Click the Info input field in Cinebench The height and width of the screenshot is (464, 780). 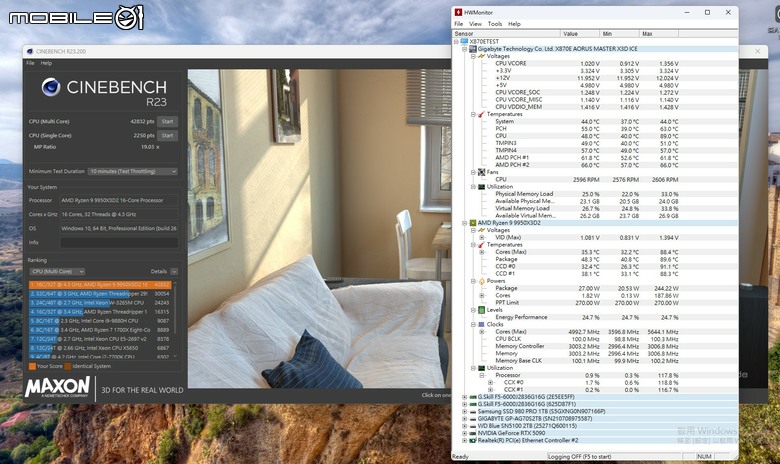coord(119,243)
